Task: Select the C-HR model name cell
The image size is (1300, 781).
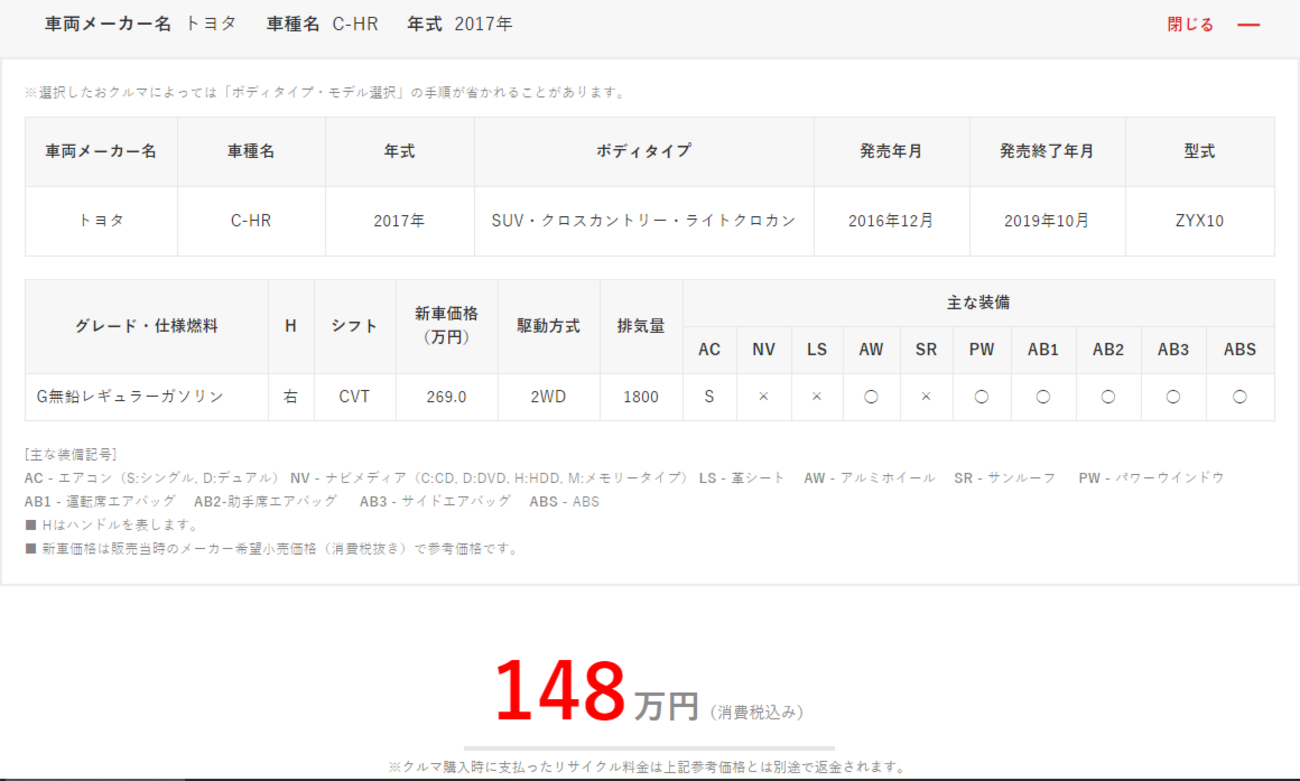Action: [251, 221]
